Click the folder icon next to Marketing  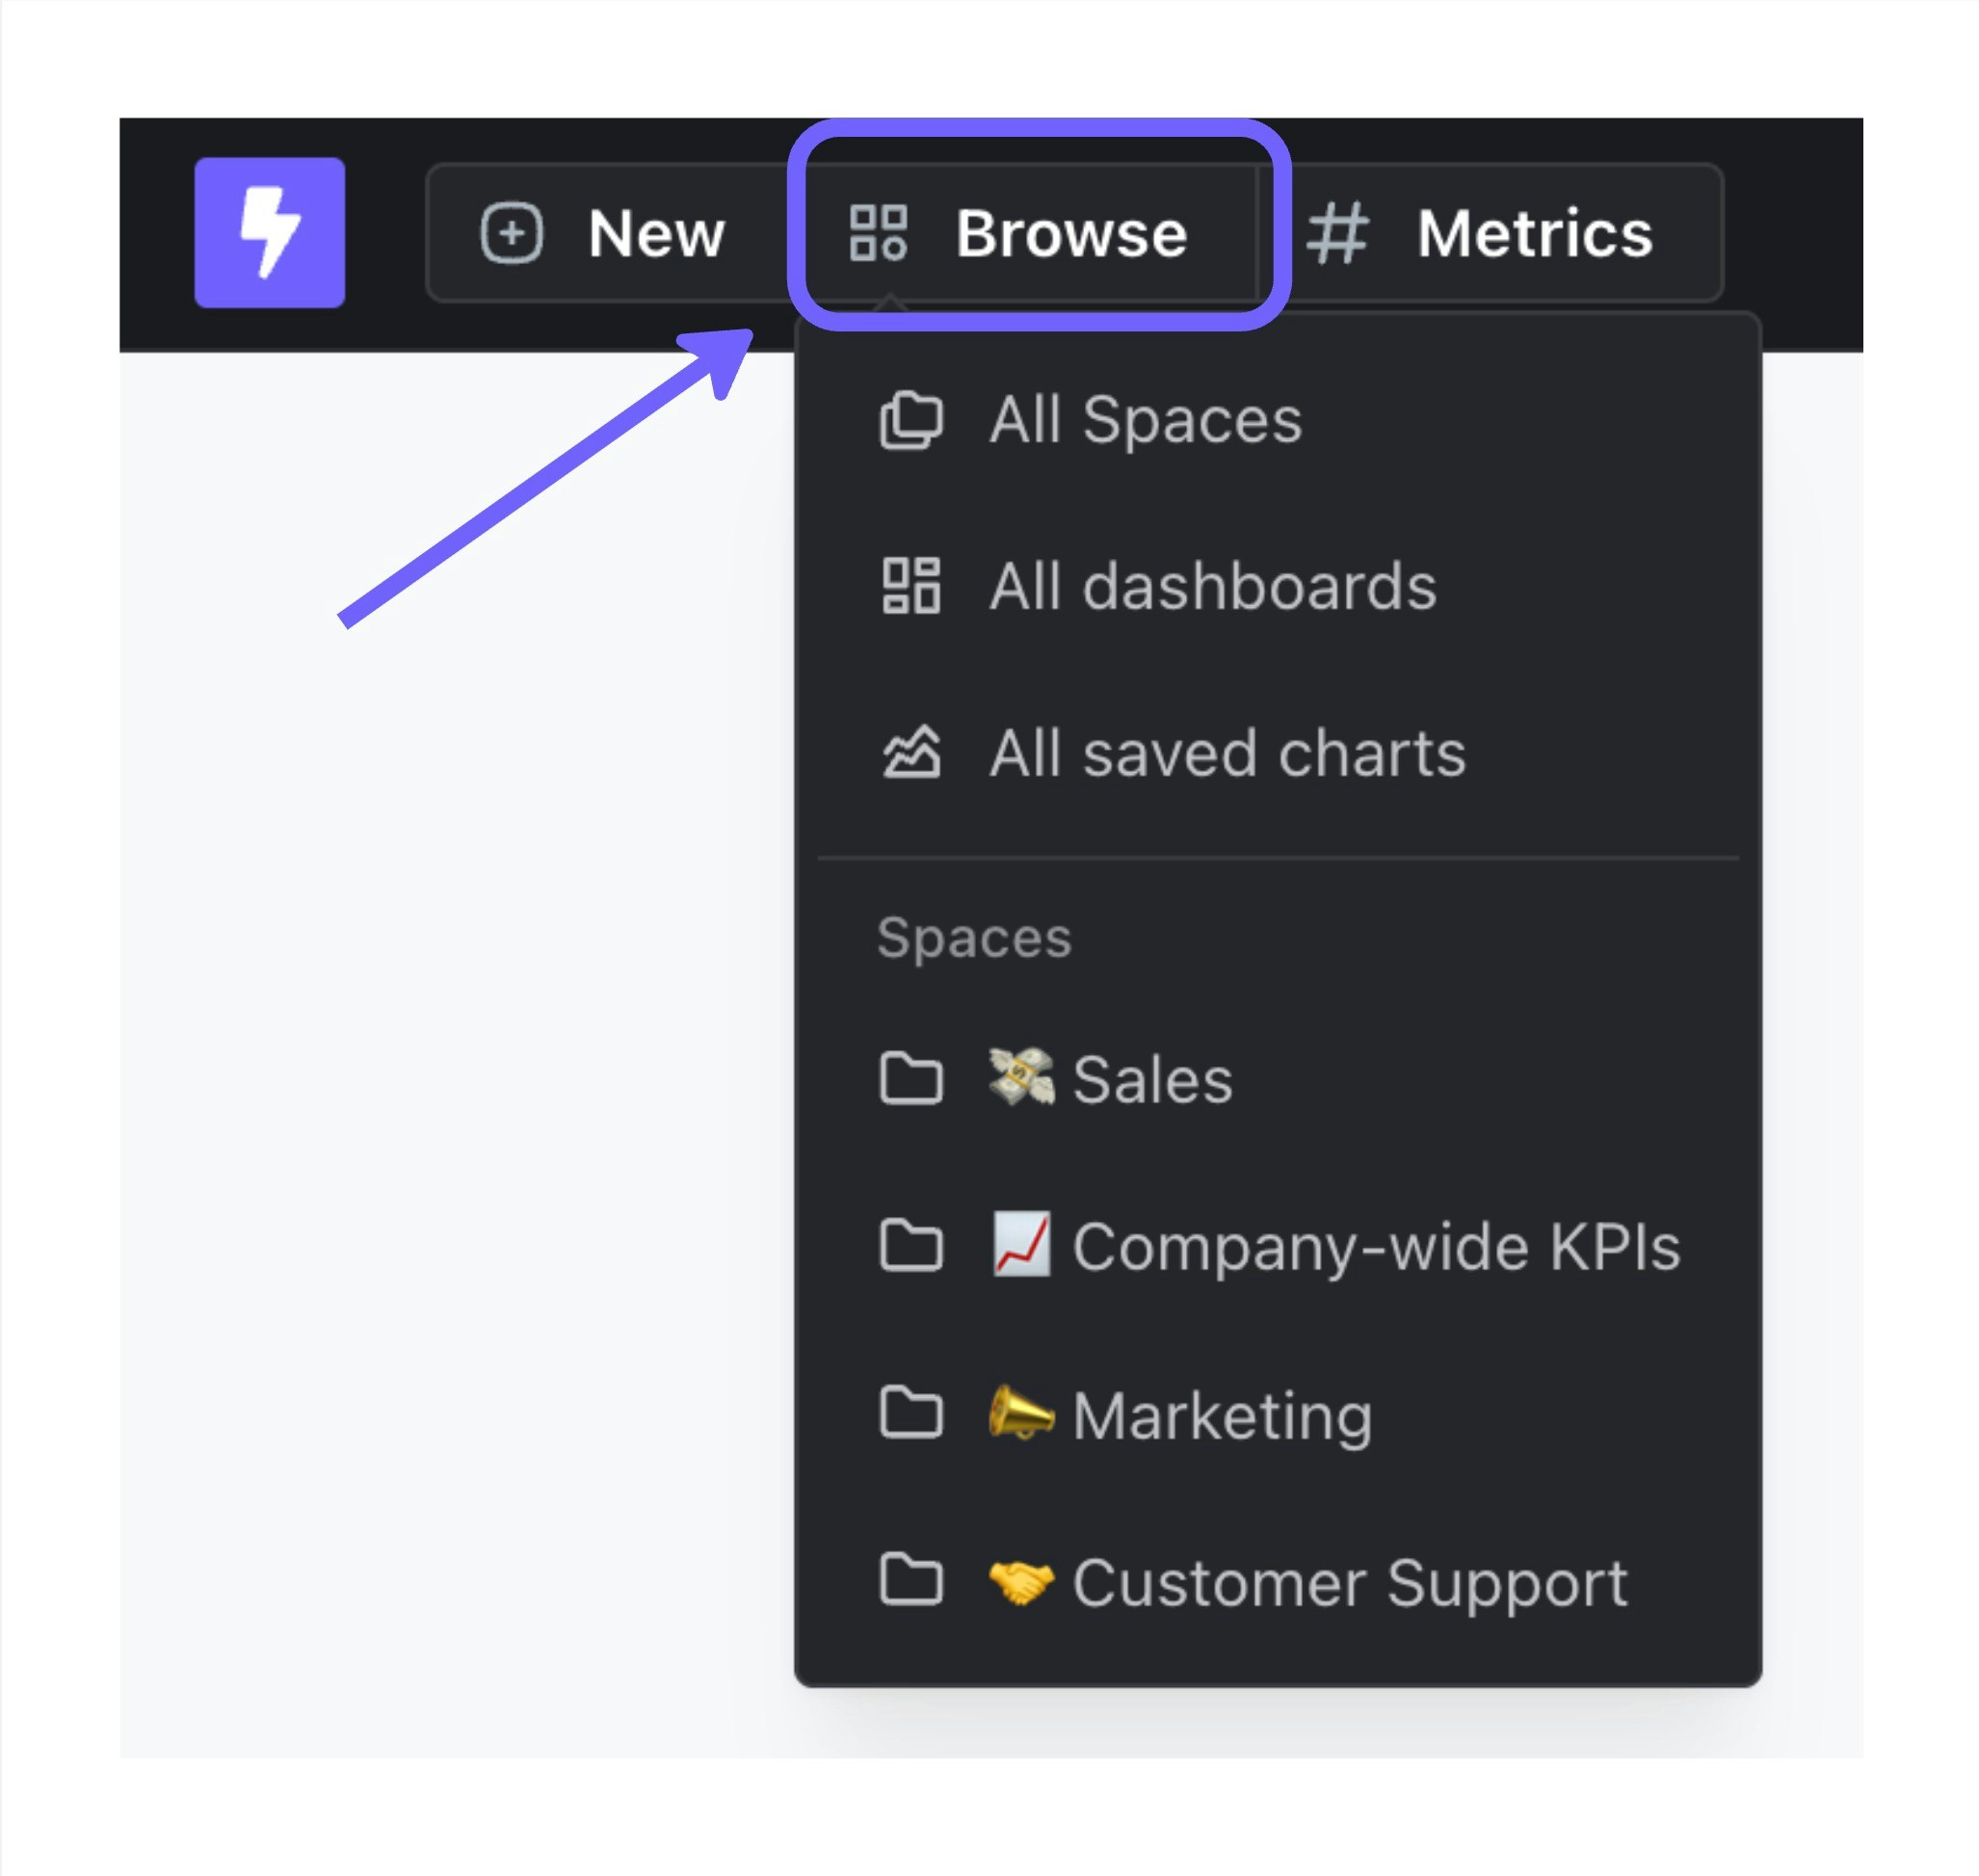[x=910, y=1414]
